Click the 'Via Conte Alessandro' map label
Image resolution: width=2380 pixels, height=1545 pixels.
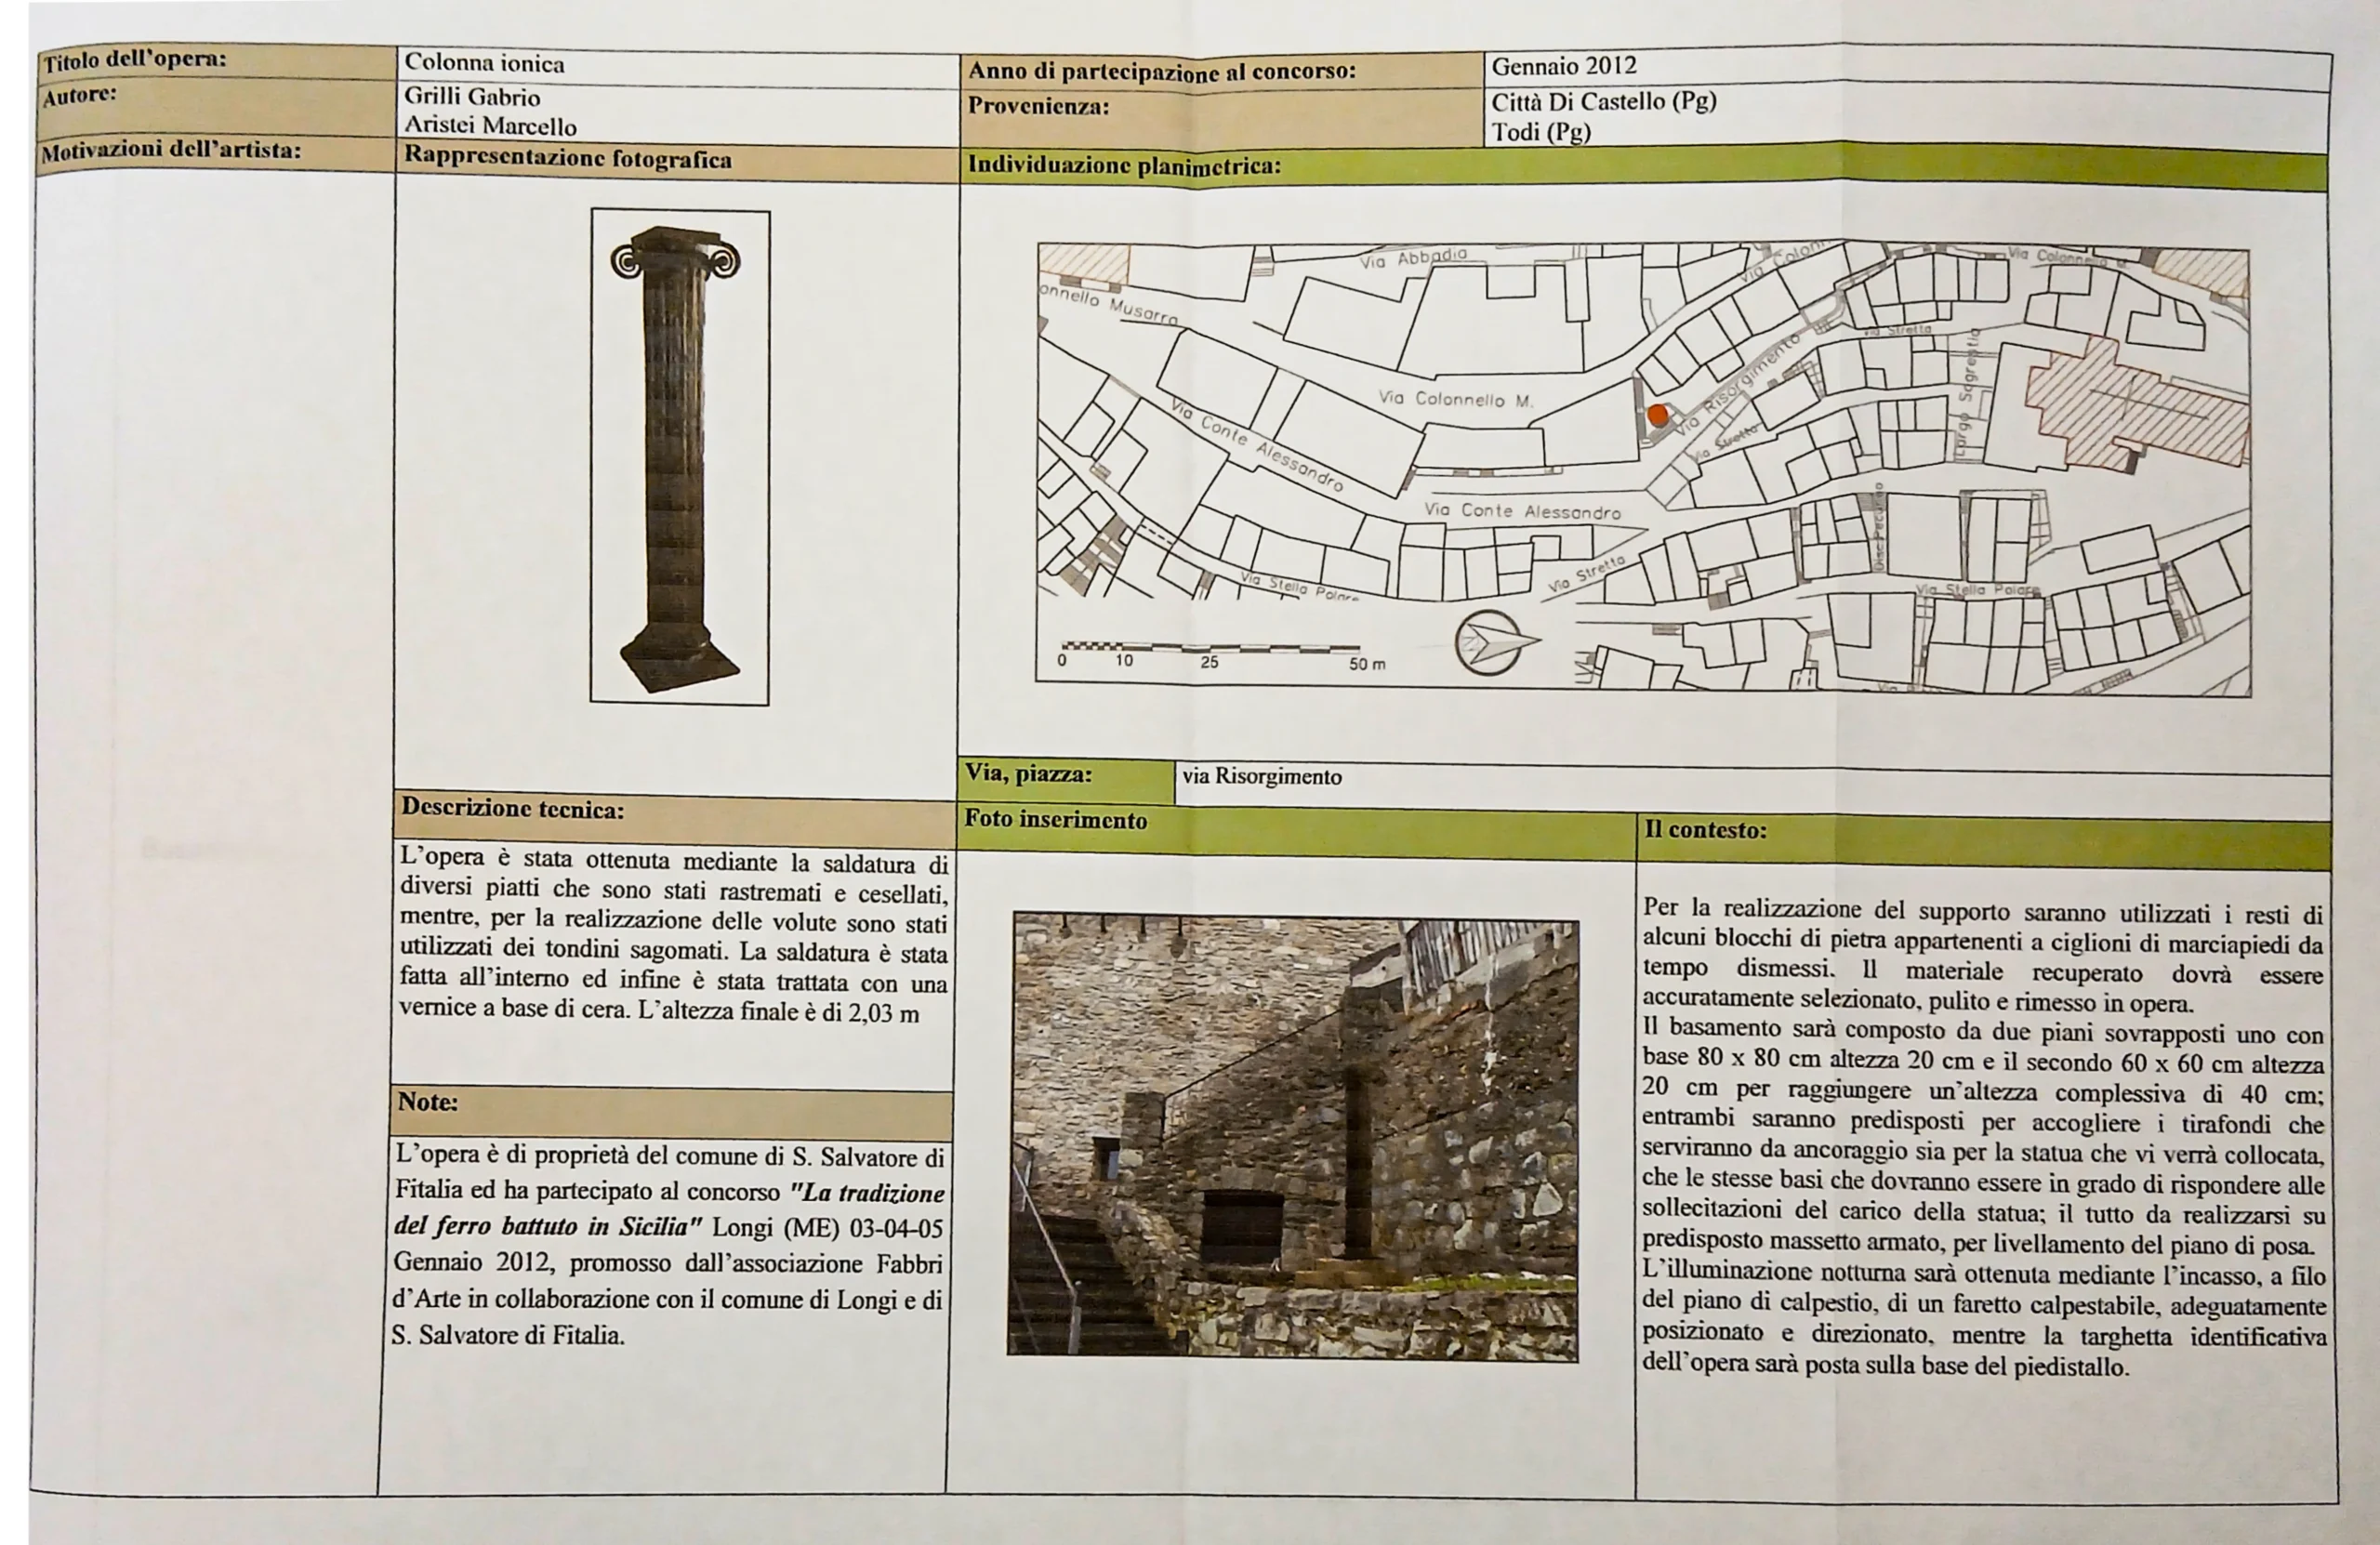(1522, 512)
